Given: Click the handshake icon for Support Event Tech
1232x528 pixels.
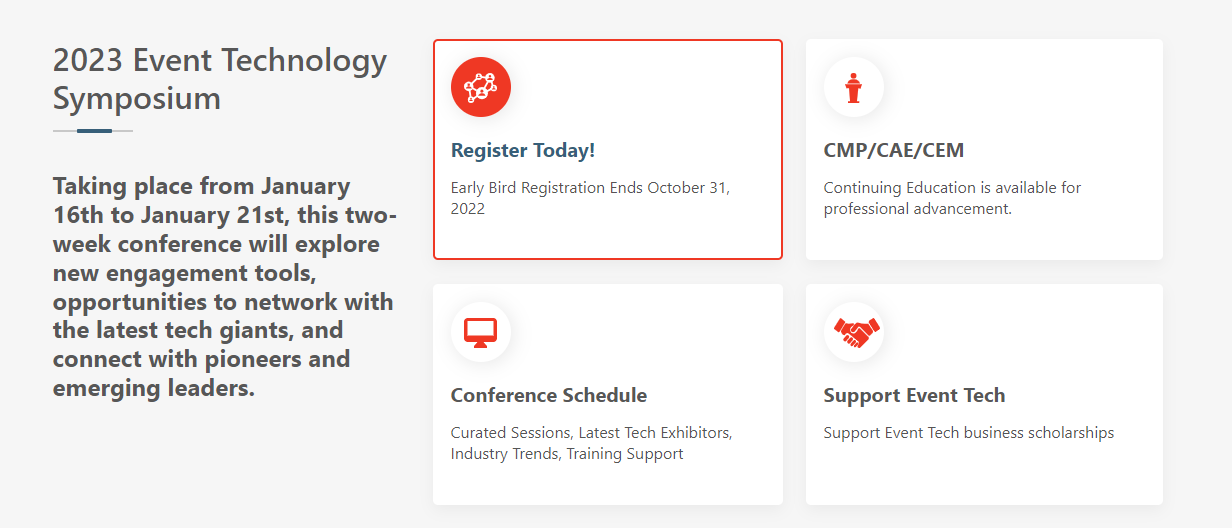Looking at the screenshot, I should pyautogui.click(x=853, y=332).
